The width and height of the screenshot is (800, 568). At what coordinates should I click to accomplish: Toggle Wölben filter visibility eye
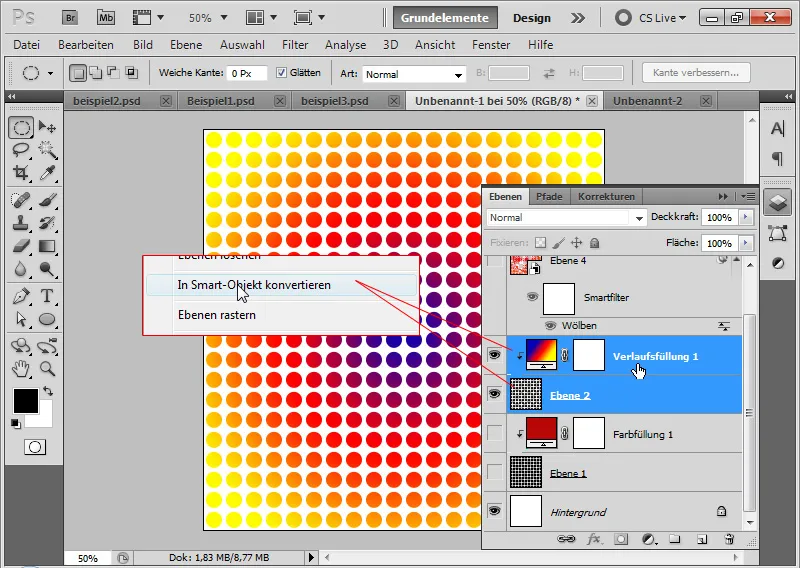(x=550, y=326)
